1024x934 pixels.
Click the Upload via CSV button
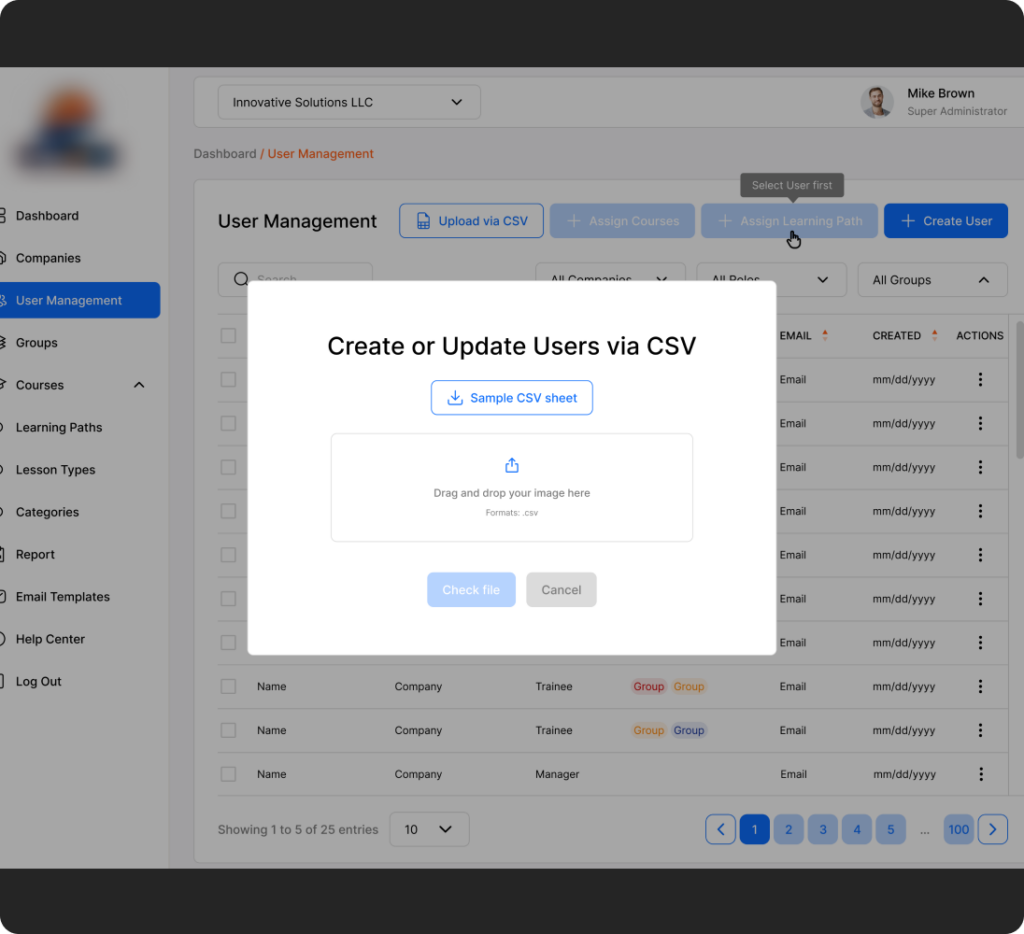click(x=471, y=221)
